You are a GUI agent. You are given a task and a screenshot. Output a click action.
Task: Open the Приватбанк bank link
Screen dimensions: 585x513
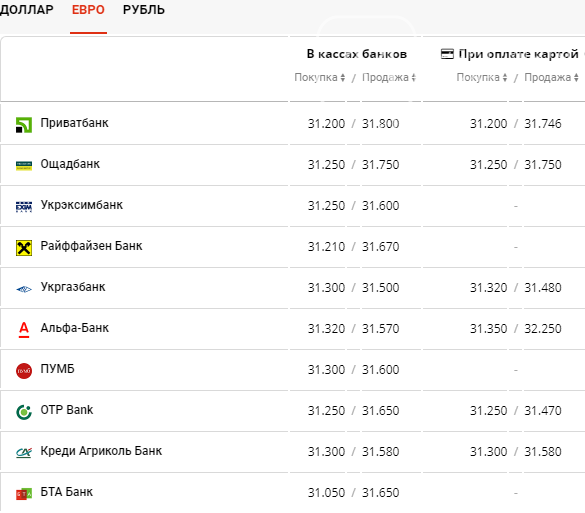click(74, 123)
